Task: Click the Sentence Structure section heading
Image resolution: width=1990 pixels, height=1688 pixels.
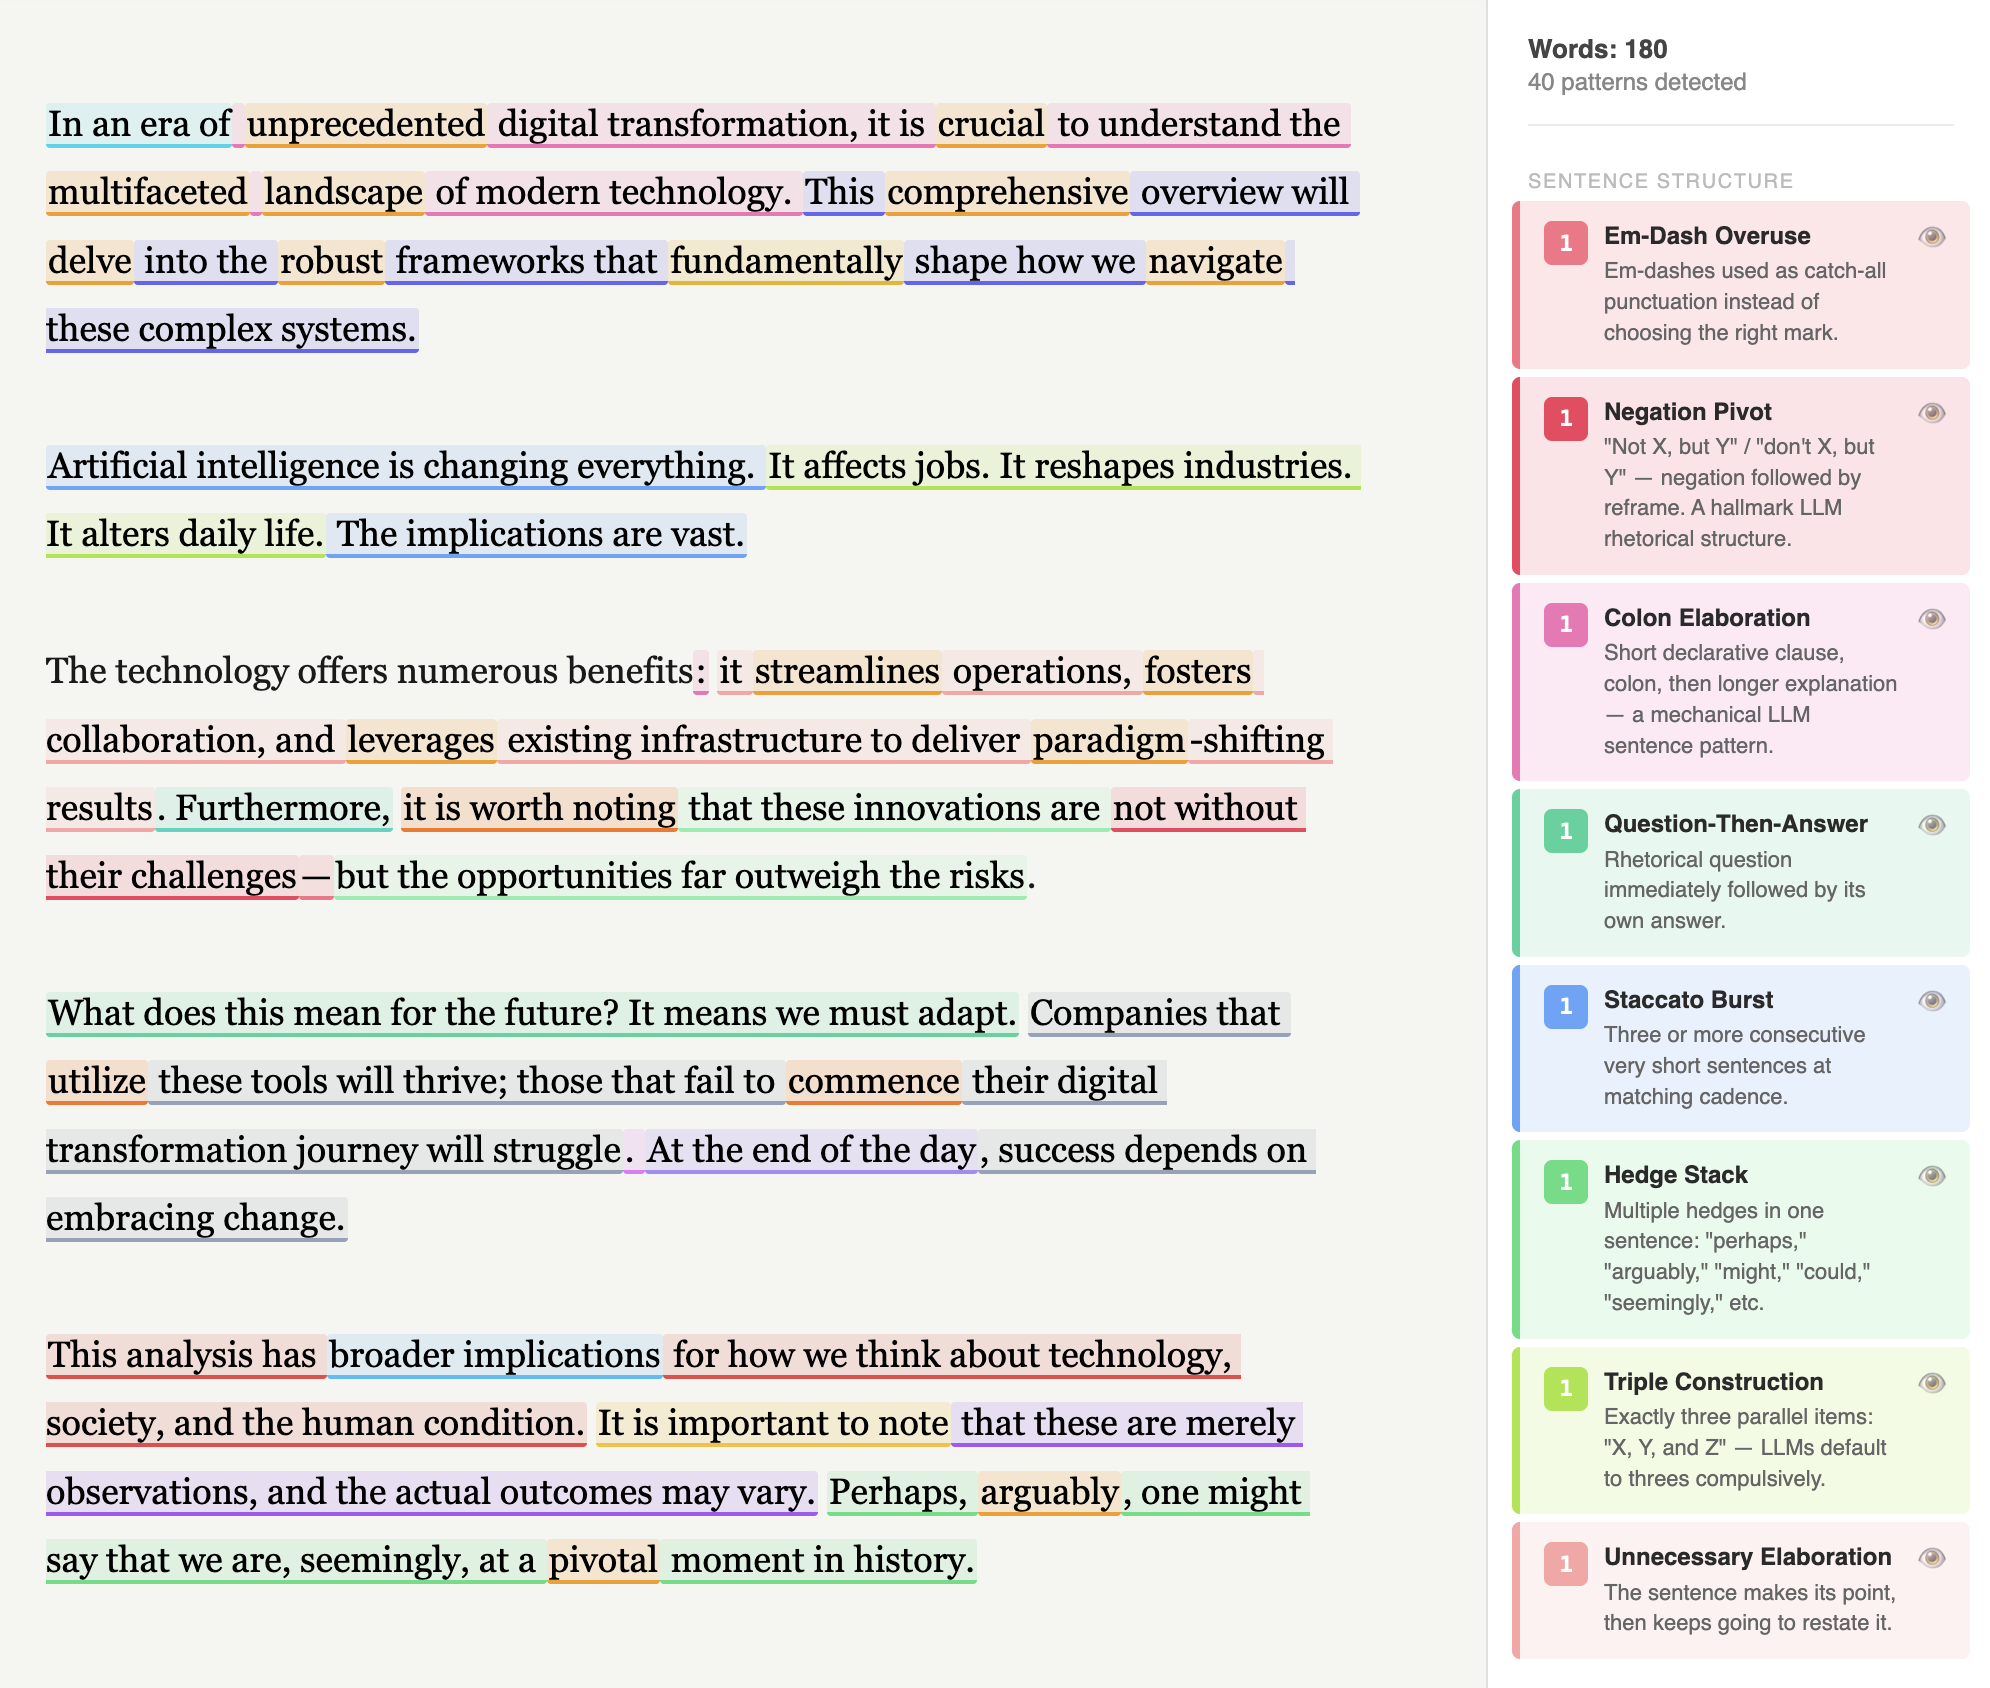Action: pos(1660,181)
